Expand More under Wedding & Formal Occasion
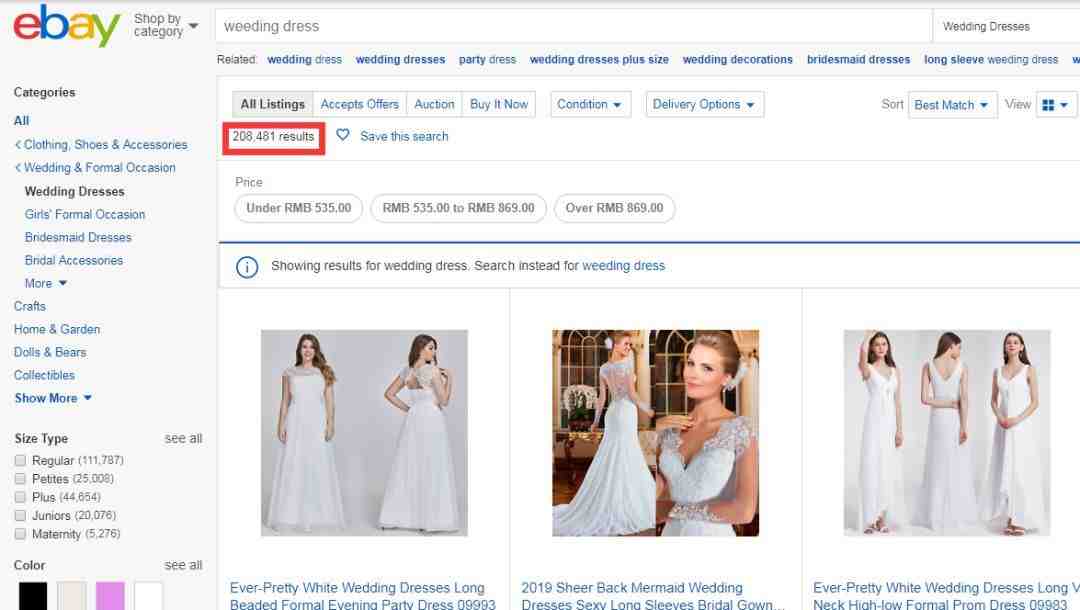 45,283
